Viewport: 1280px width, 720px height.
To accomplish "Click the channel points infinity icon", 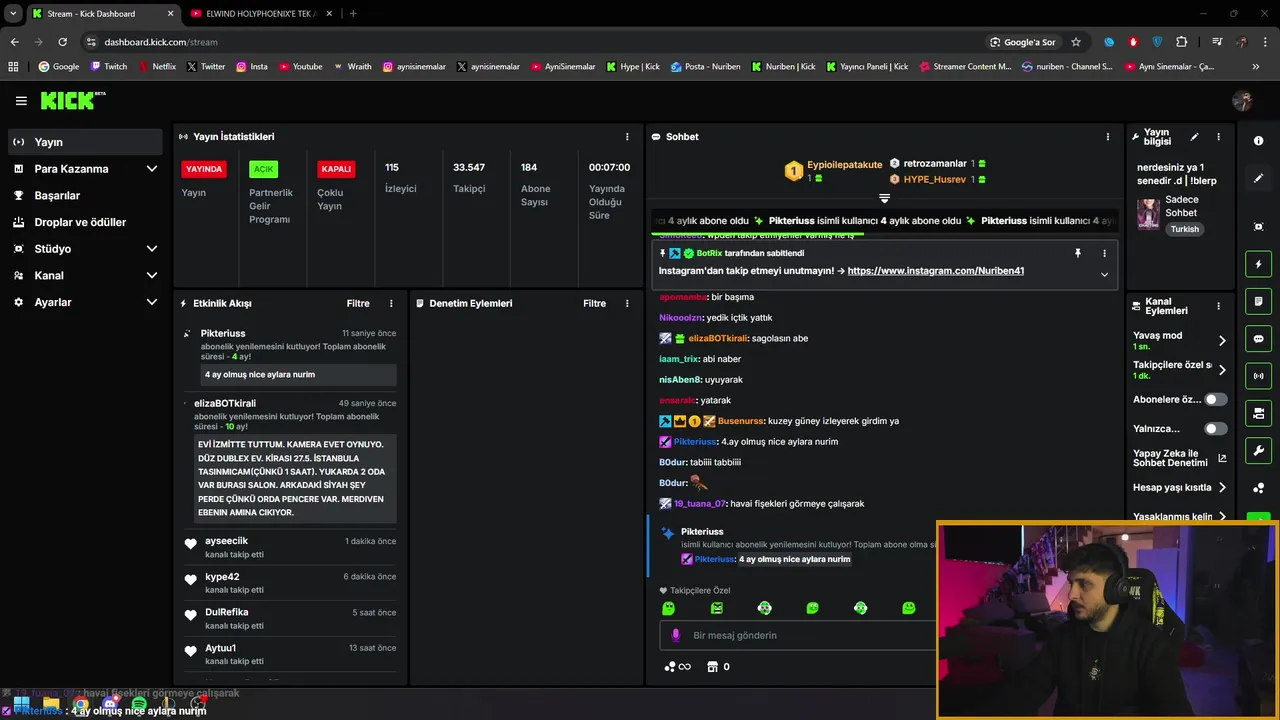I will point(677,667).
